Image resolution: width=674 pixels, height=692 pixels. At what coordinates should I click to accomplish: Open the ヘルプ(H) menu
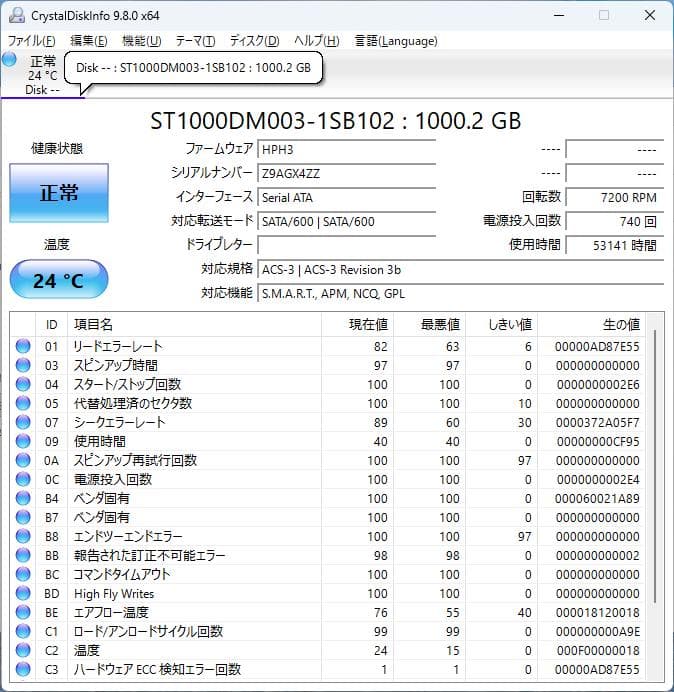[x=316, y=41]
